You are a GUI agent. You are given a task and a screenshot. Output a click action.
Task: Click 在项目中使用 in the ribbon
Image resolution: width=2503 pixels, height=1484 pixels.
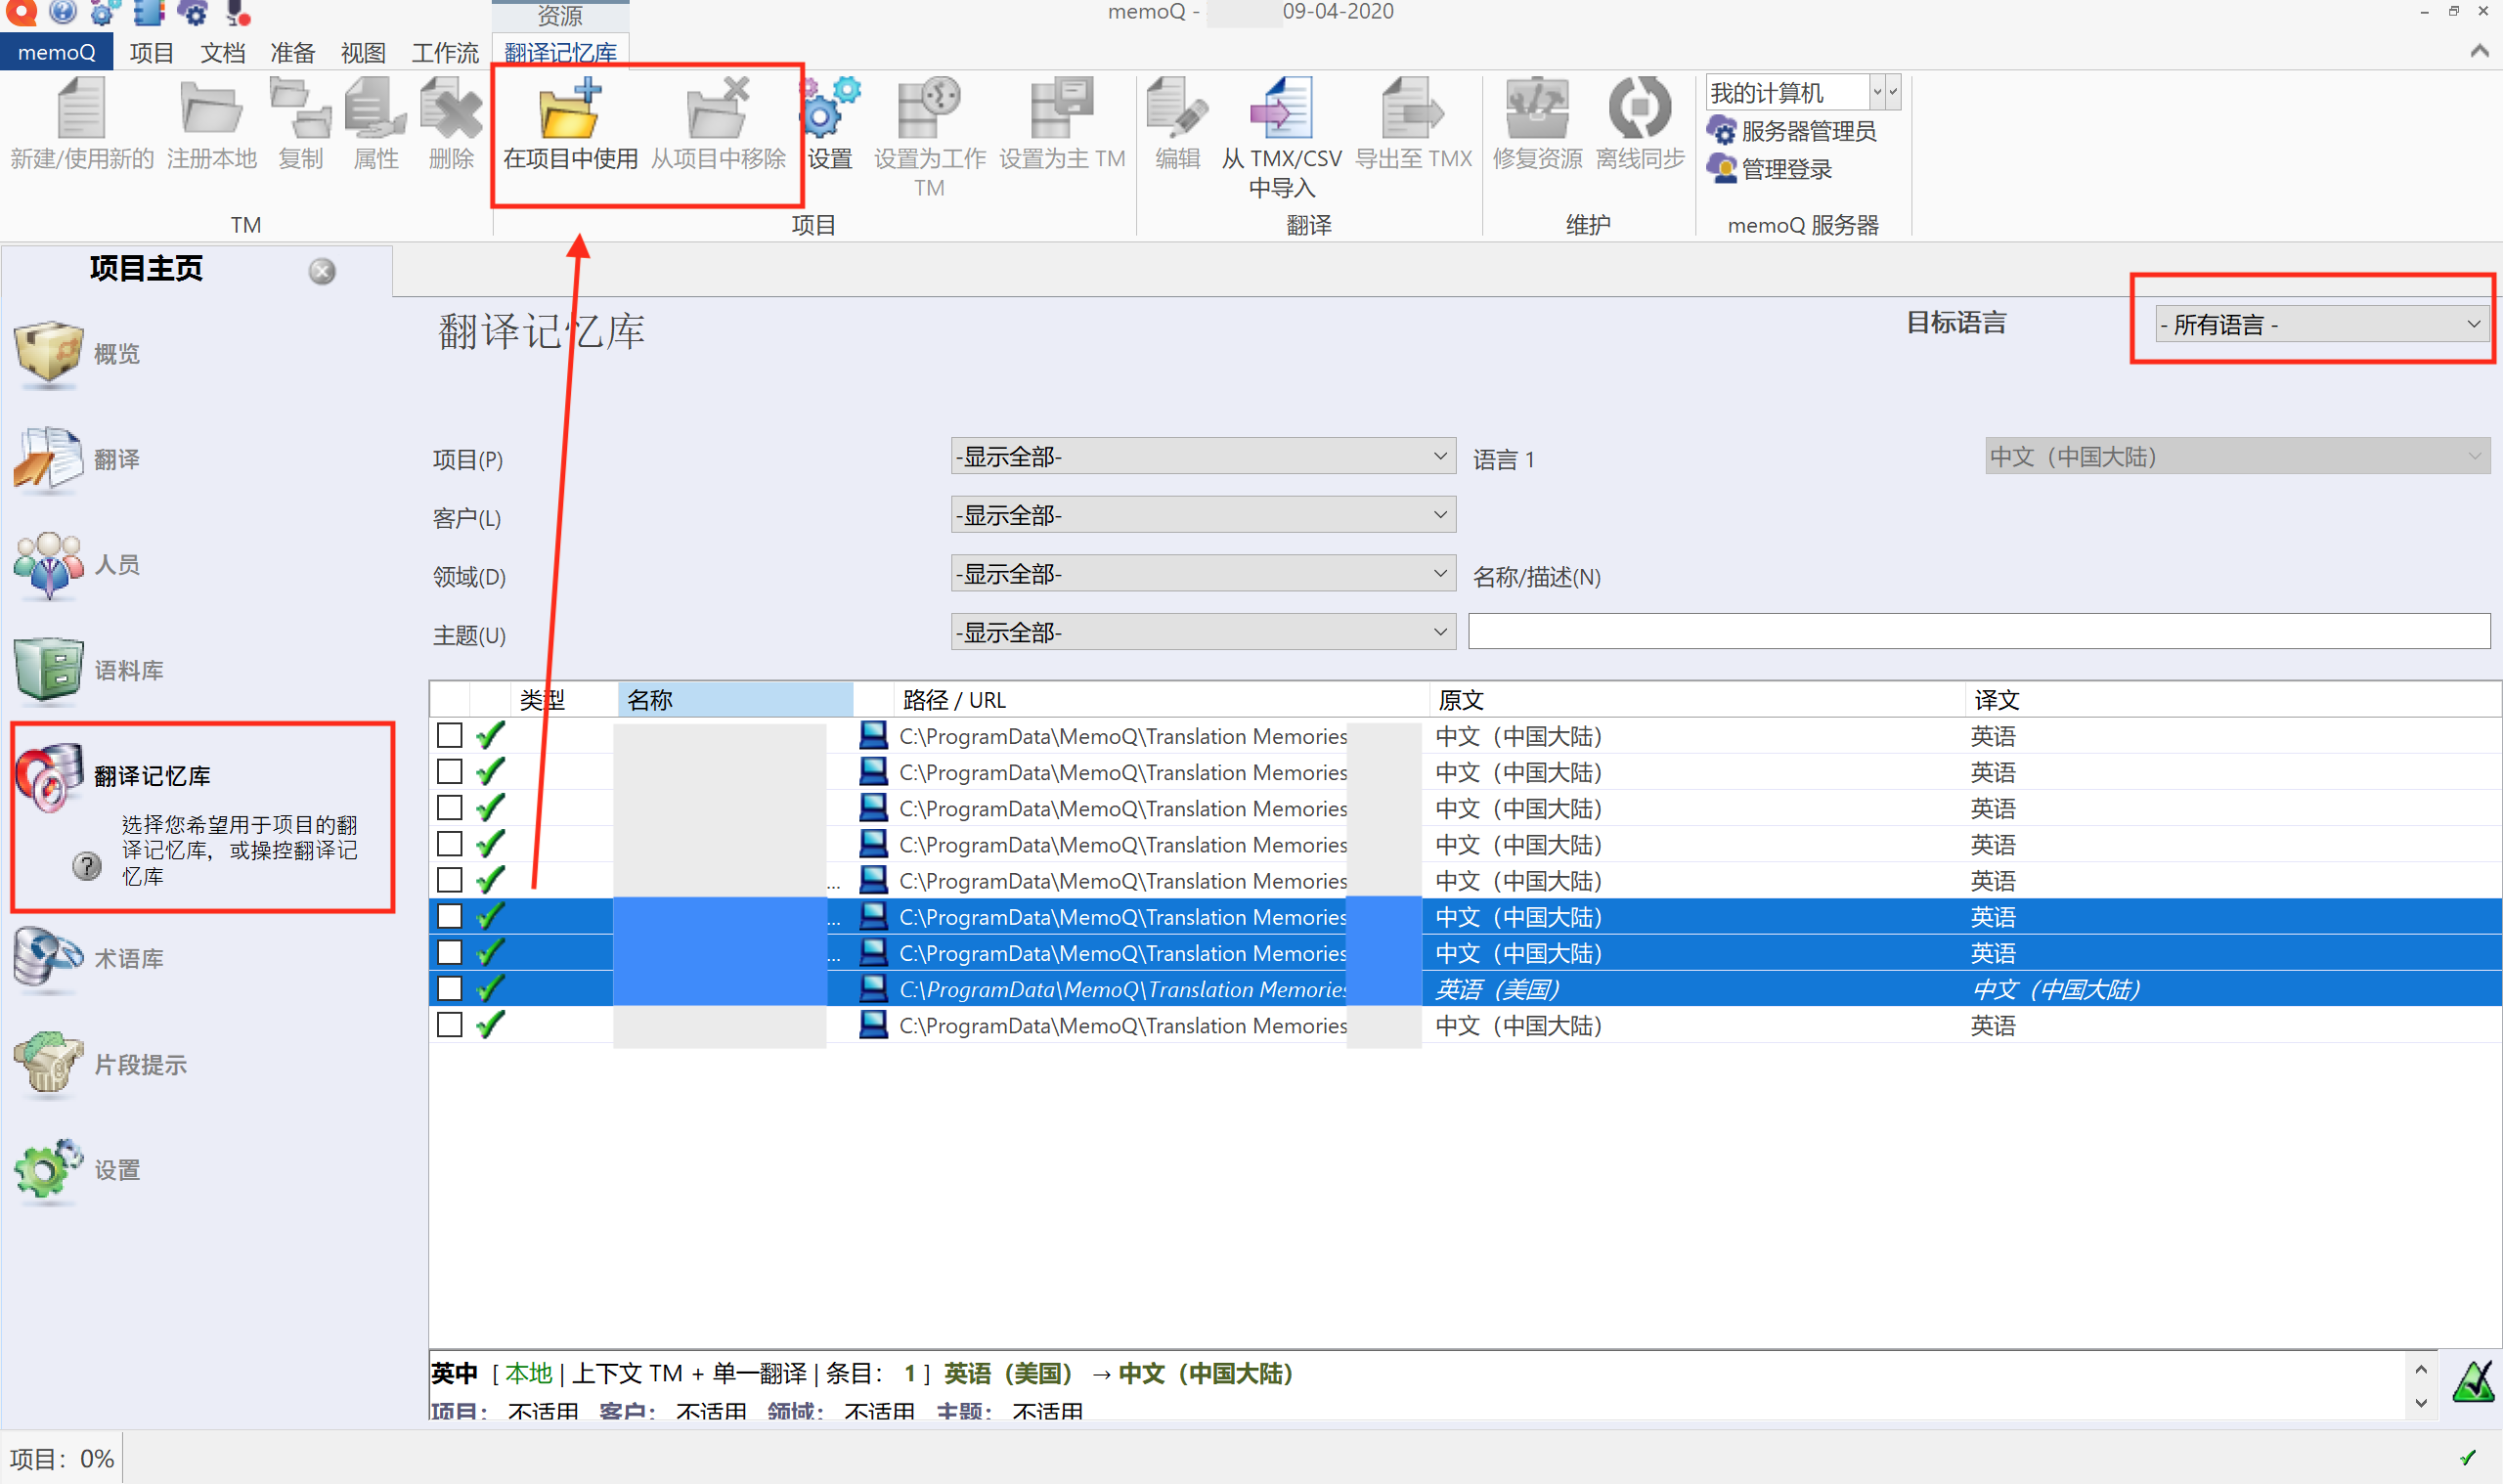coord(570,124)
